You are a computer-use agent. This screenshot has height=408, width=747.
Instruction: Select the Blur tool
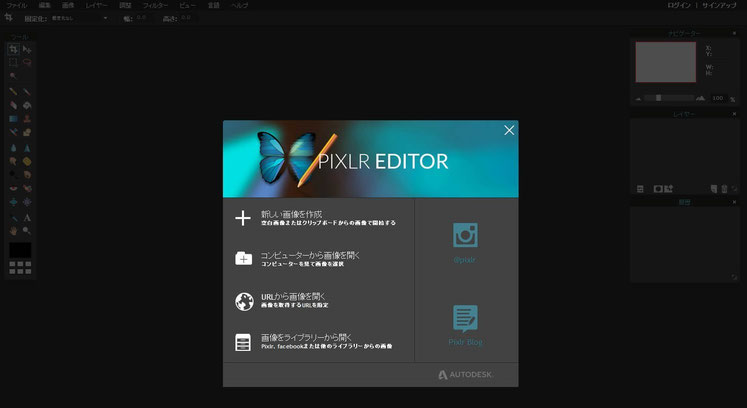point(13,148)
